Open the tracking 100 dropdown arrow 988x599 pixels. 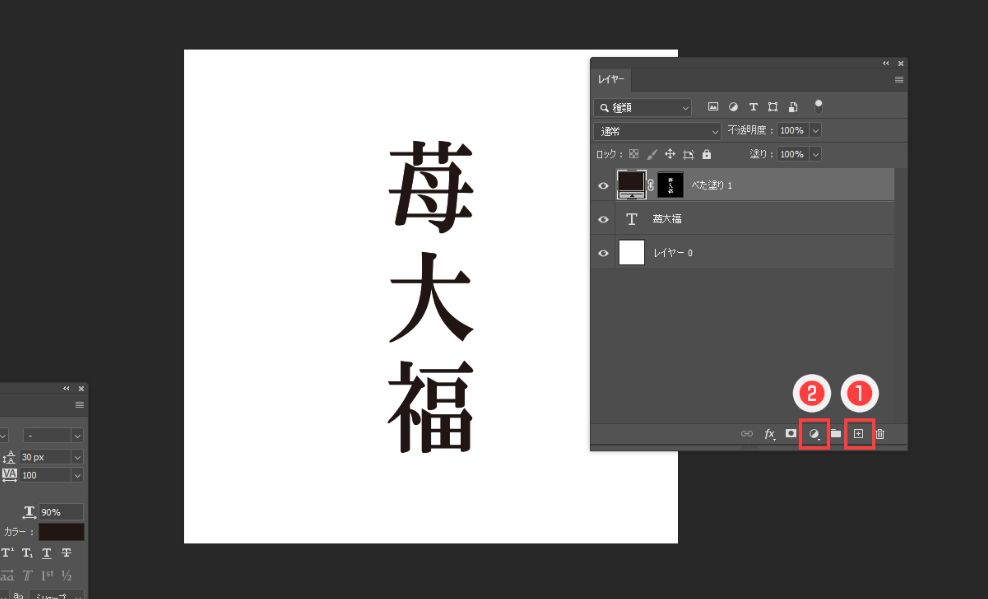tap(78, 475)
